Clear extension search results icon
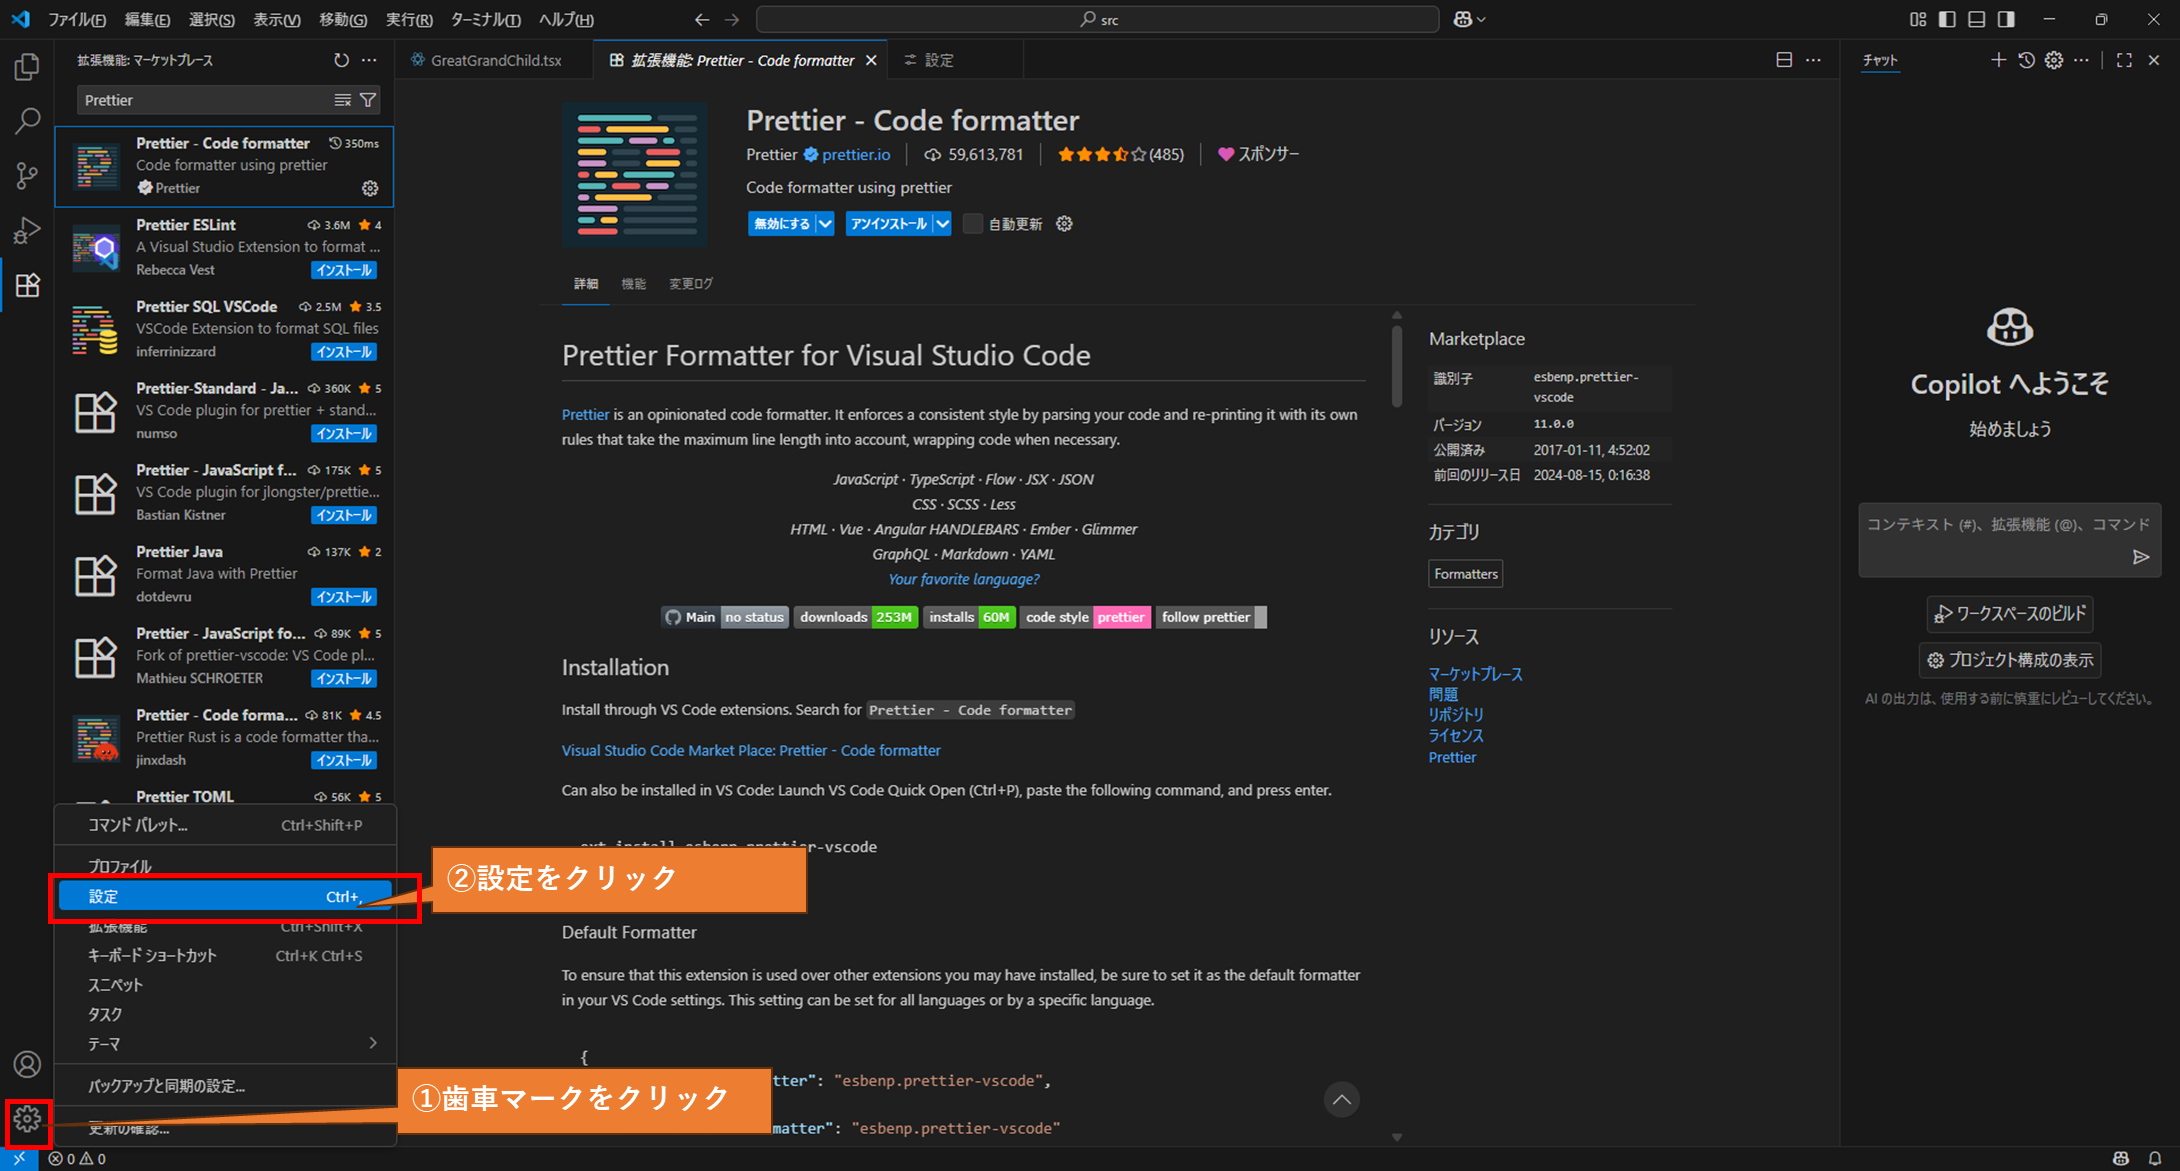The image size is (2180, 1171). [342, 100]
